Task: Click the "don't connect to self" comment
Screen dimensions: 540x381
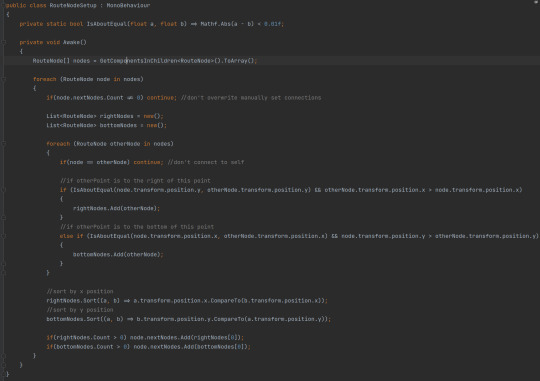Action: pos(206,162)
